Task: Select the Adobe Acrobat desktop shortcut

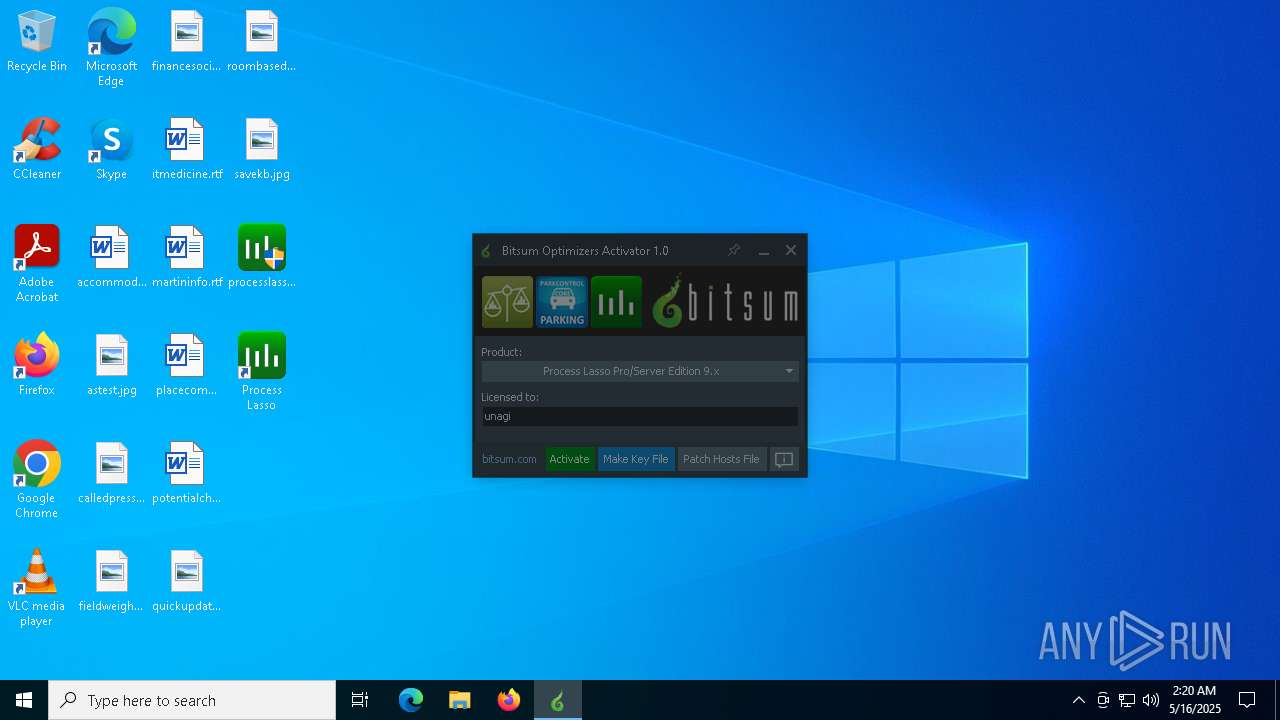Action: [37, 264]
